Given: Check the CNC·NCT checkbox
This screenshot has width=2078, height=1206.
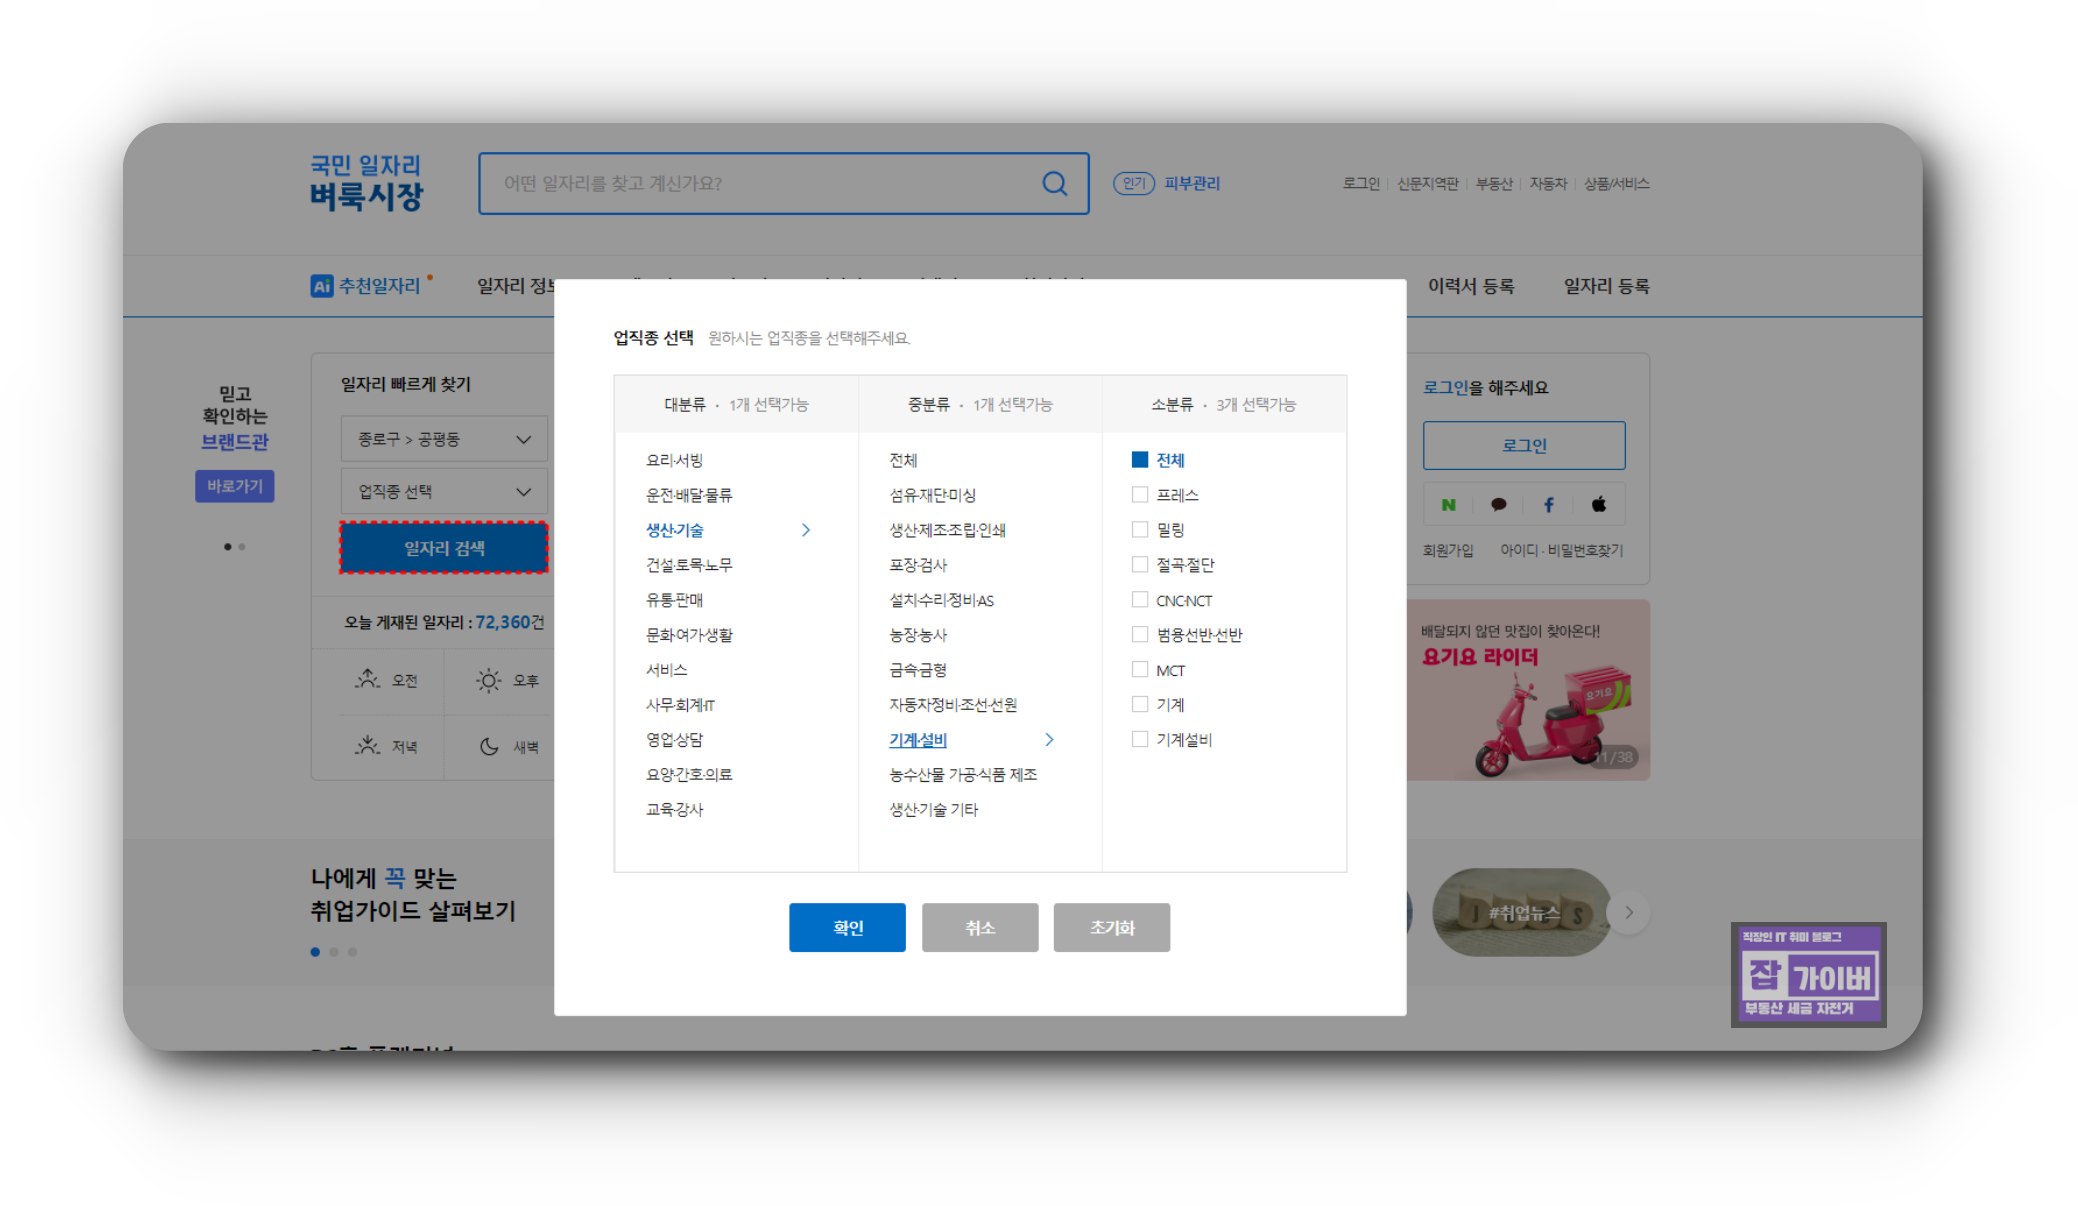Looking at the screenshot, I should tap(1139, 600).
